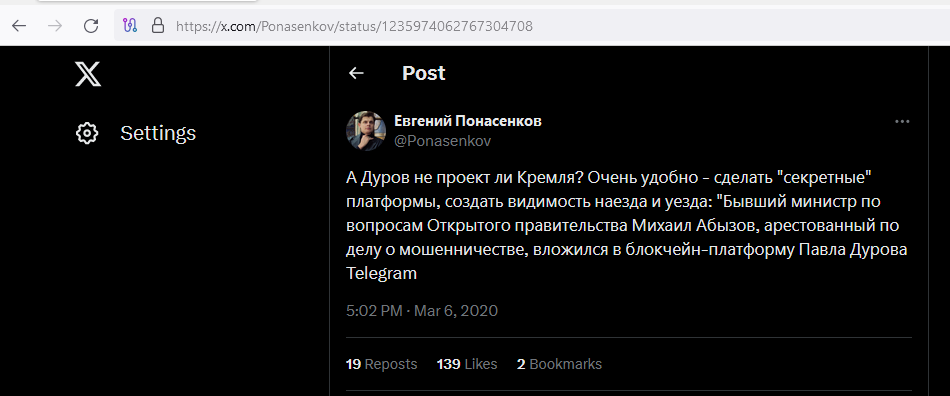Open the @Ponasenkov handle link
950x396 pixels.
pos(442,141)
